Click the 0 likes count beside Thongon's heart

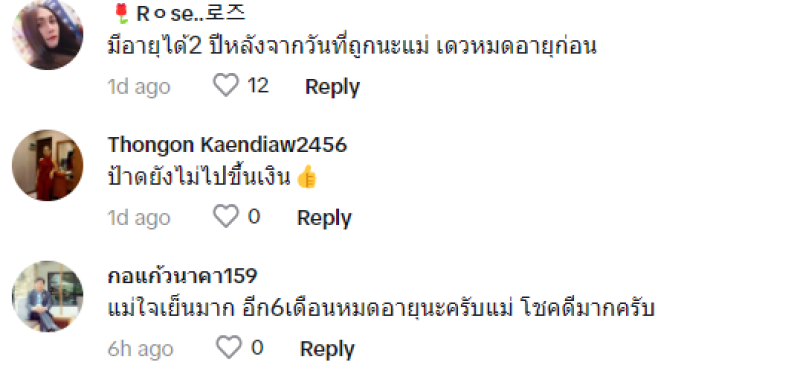click(x=254, y=216)
